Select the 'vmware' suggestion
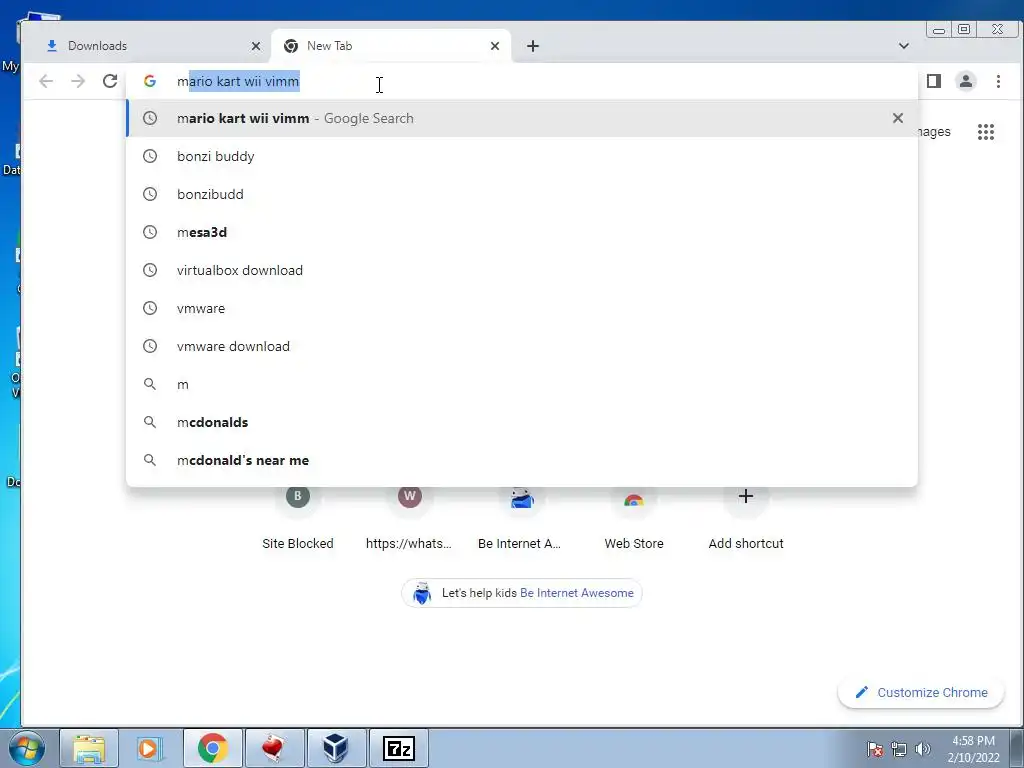Image resolution: width=1024 pixels, height=768 pixels. pos(522,308)
